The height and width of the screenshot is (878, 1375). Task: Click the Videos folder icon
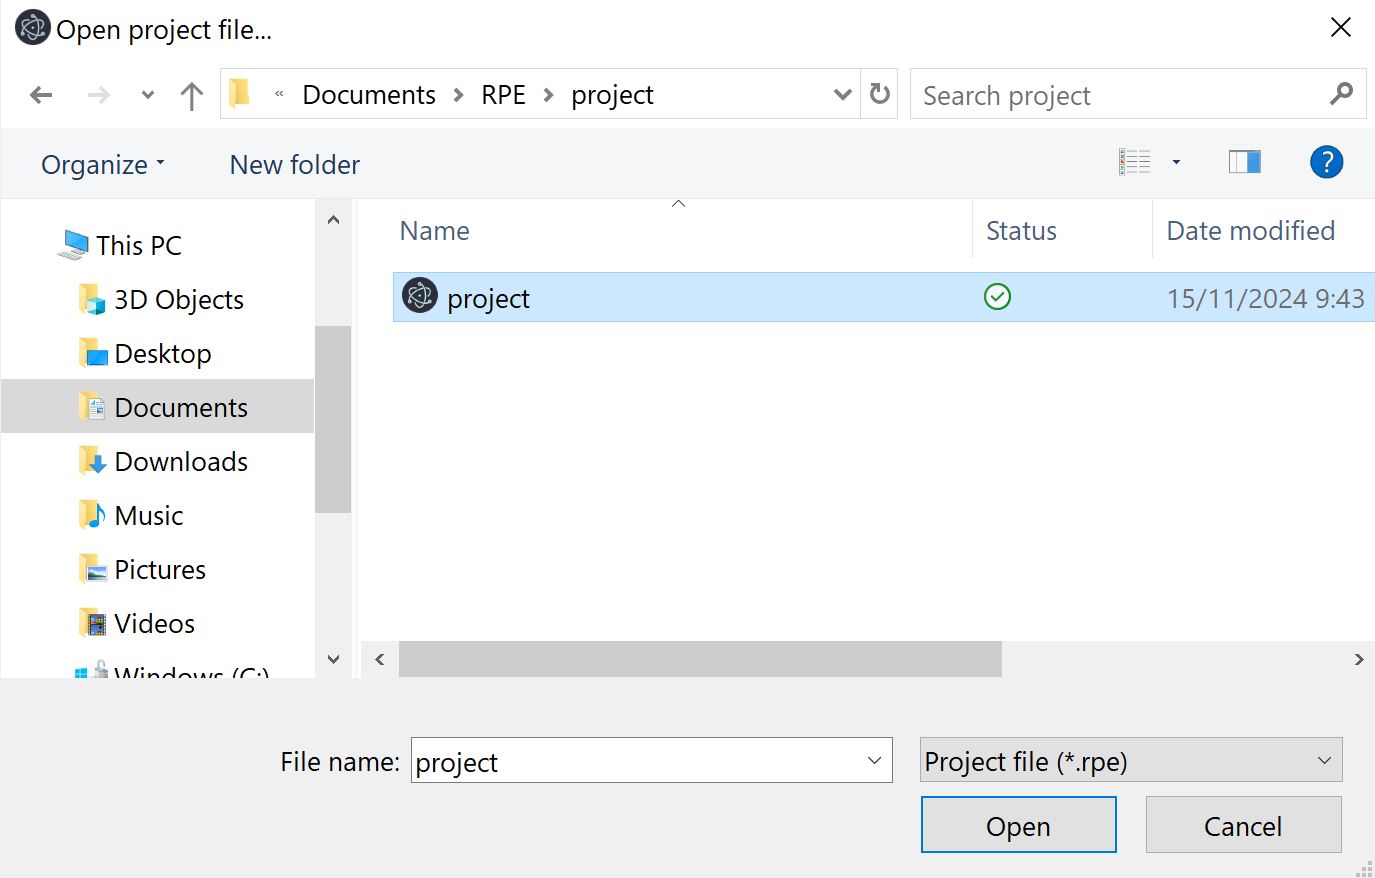92,623
